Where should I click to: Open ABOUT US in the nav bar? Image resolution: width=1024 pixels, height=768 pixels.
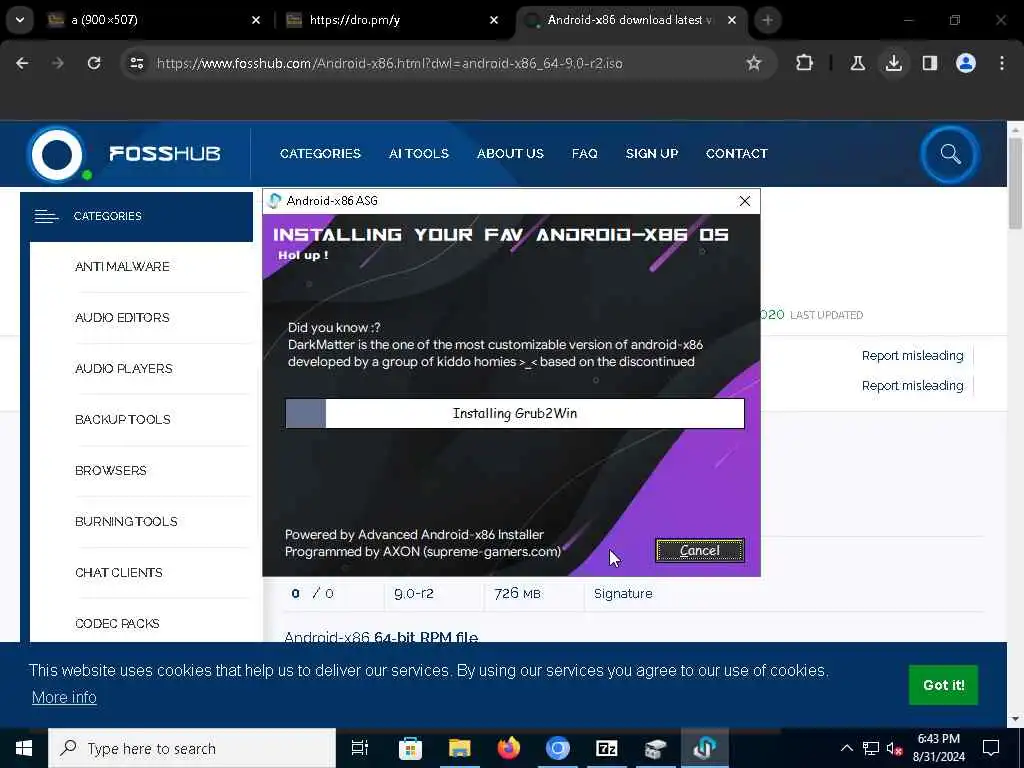tap(510, 153)
